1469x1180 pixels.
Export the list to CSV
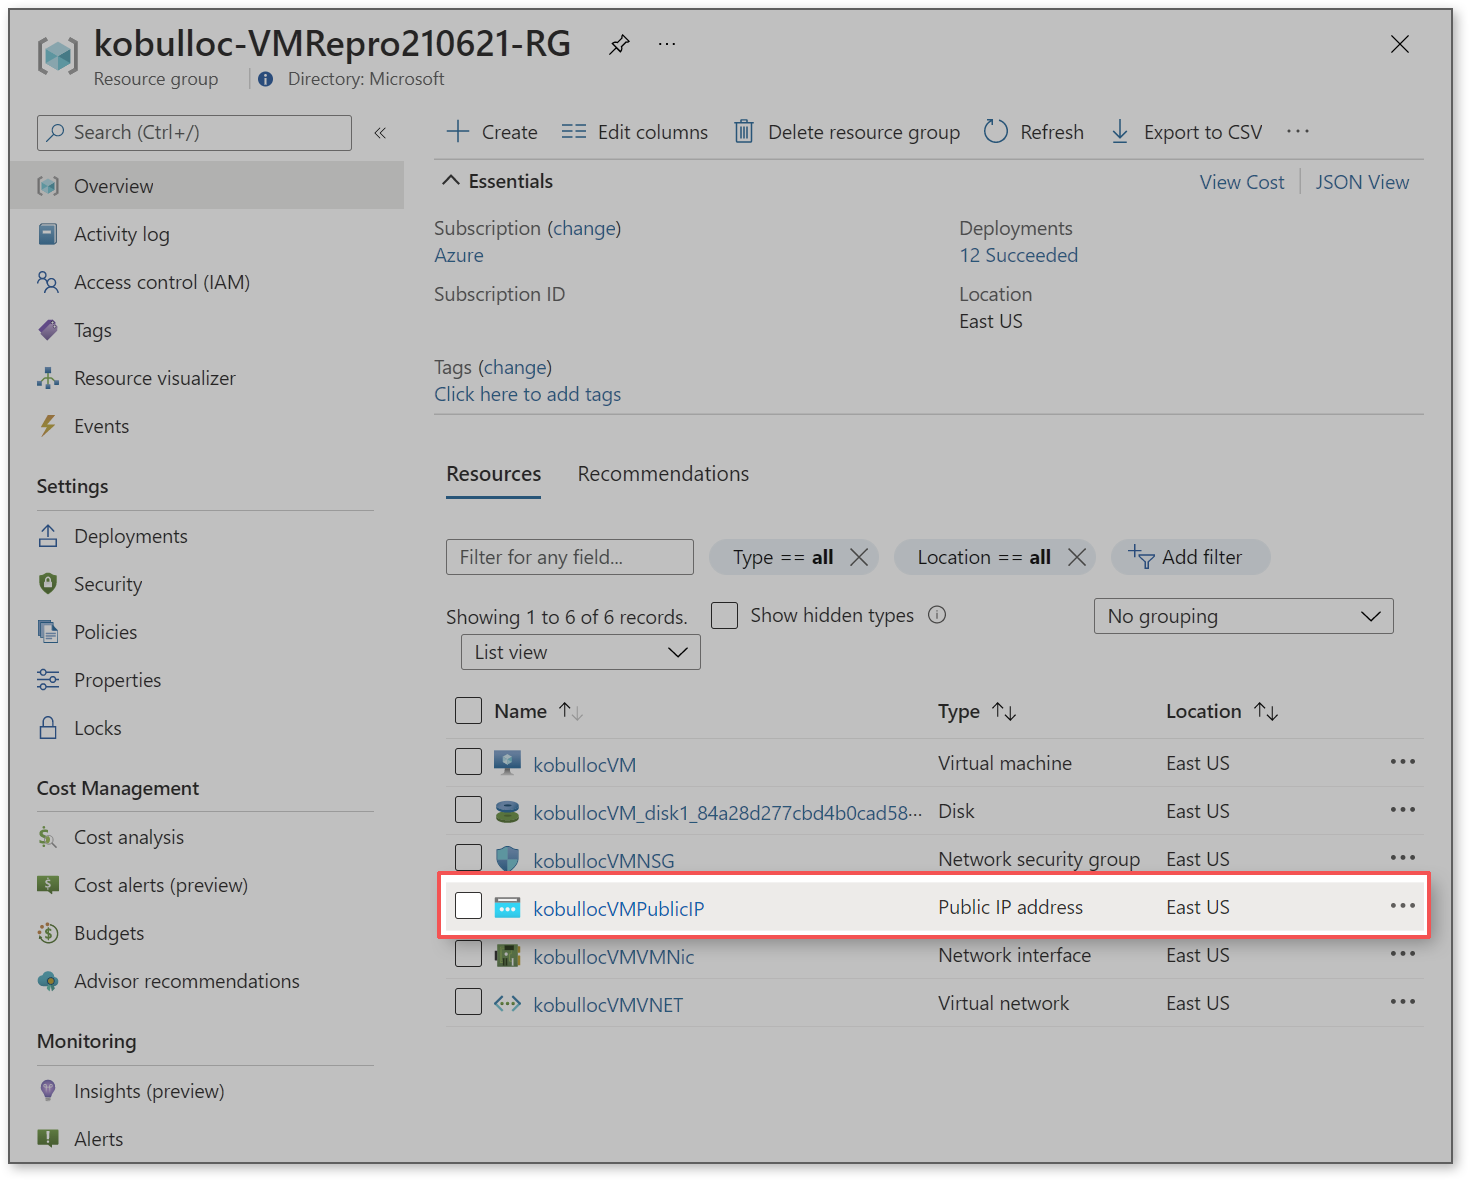pyautogui.click(x=1187, y=132)
